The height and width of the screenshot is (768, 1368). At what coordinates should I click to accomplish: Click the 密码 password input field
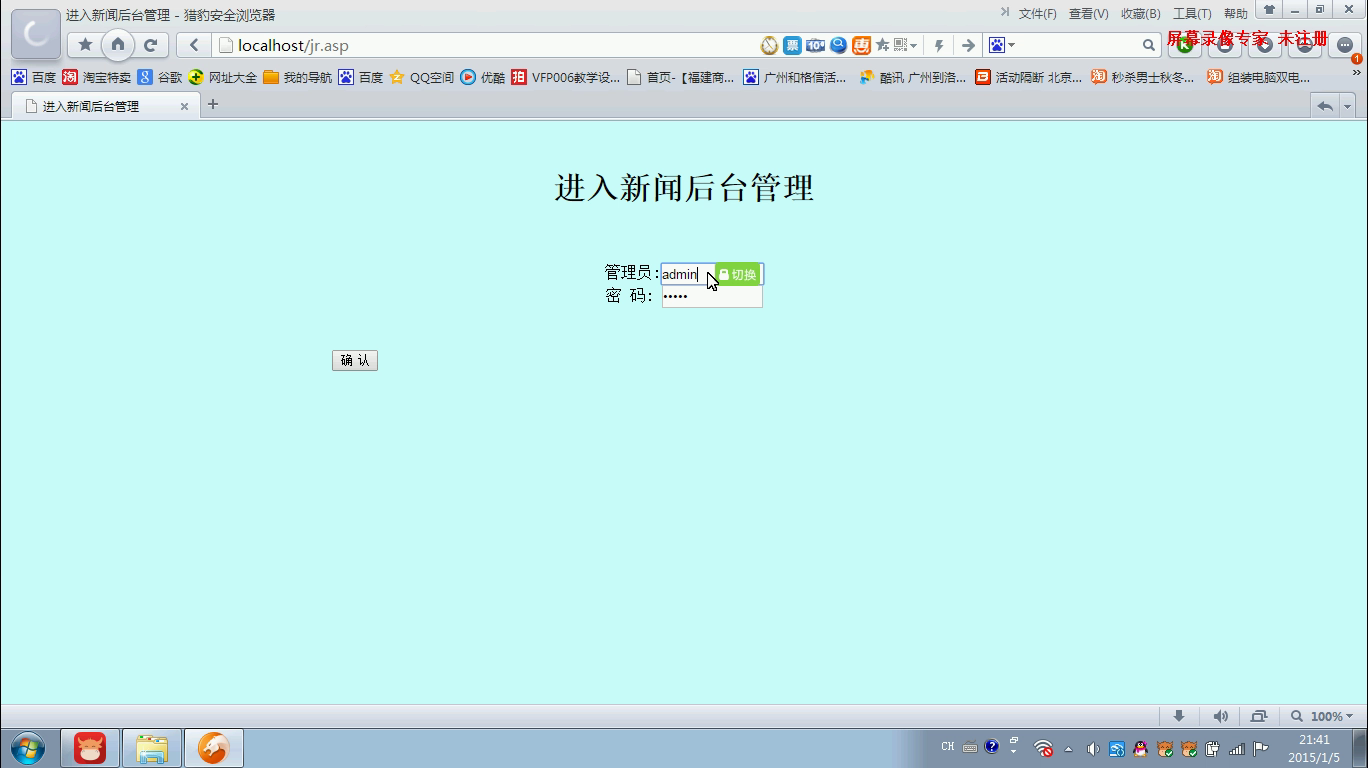pyautogui.click(x=712, y=297)
